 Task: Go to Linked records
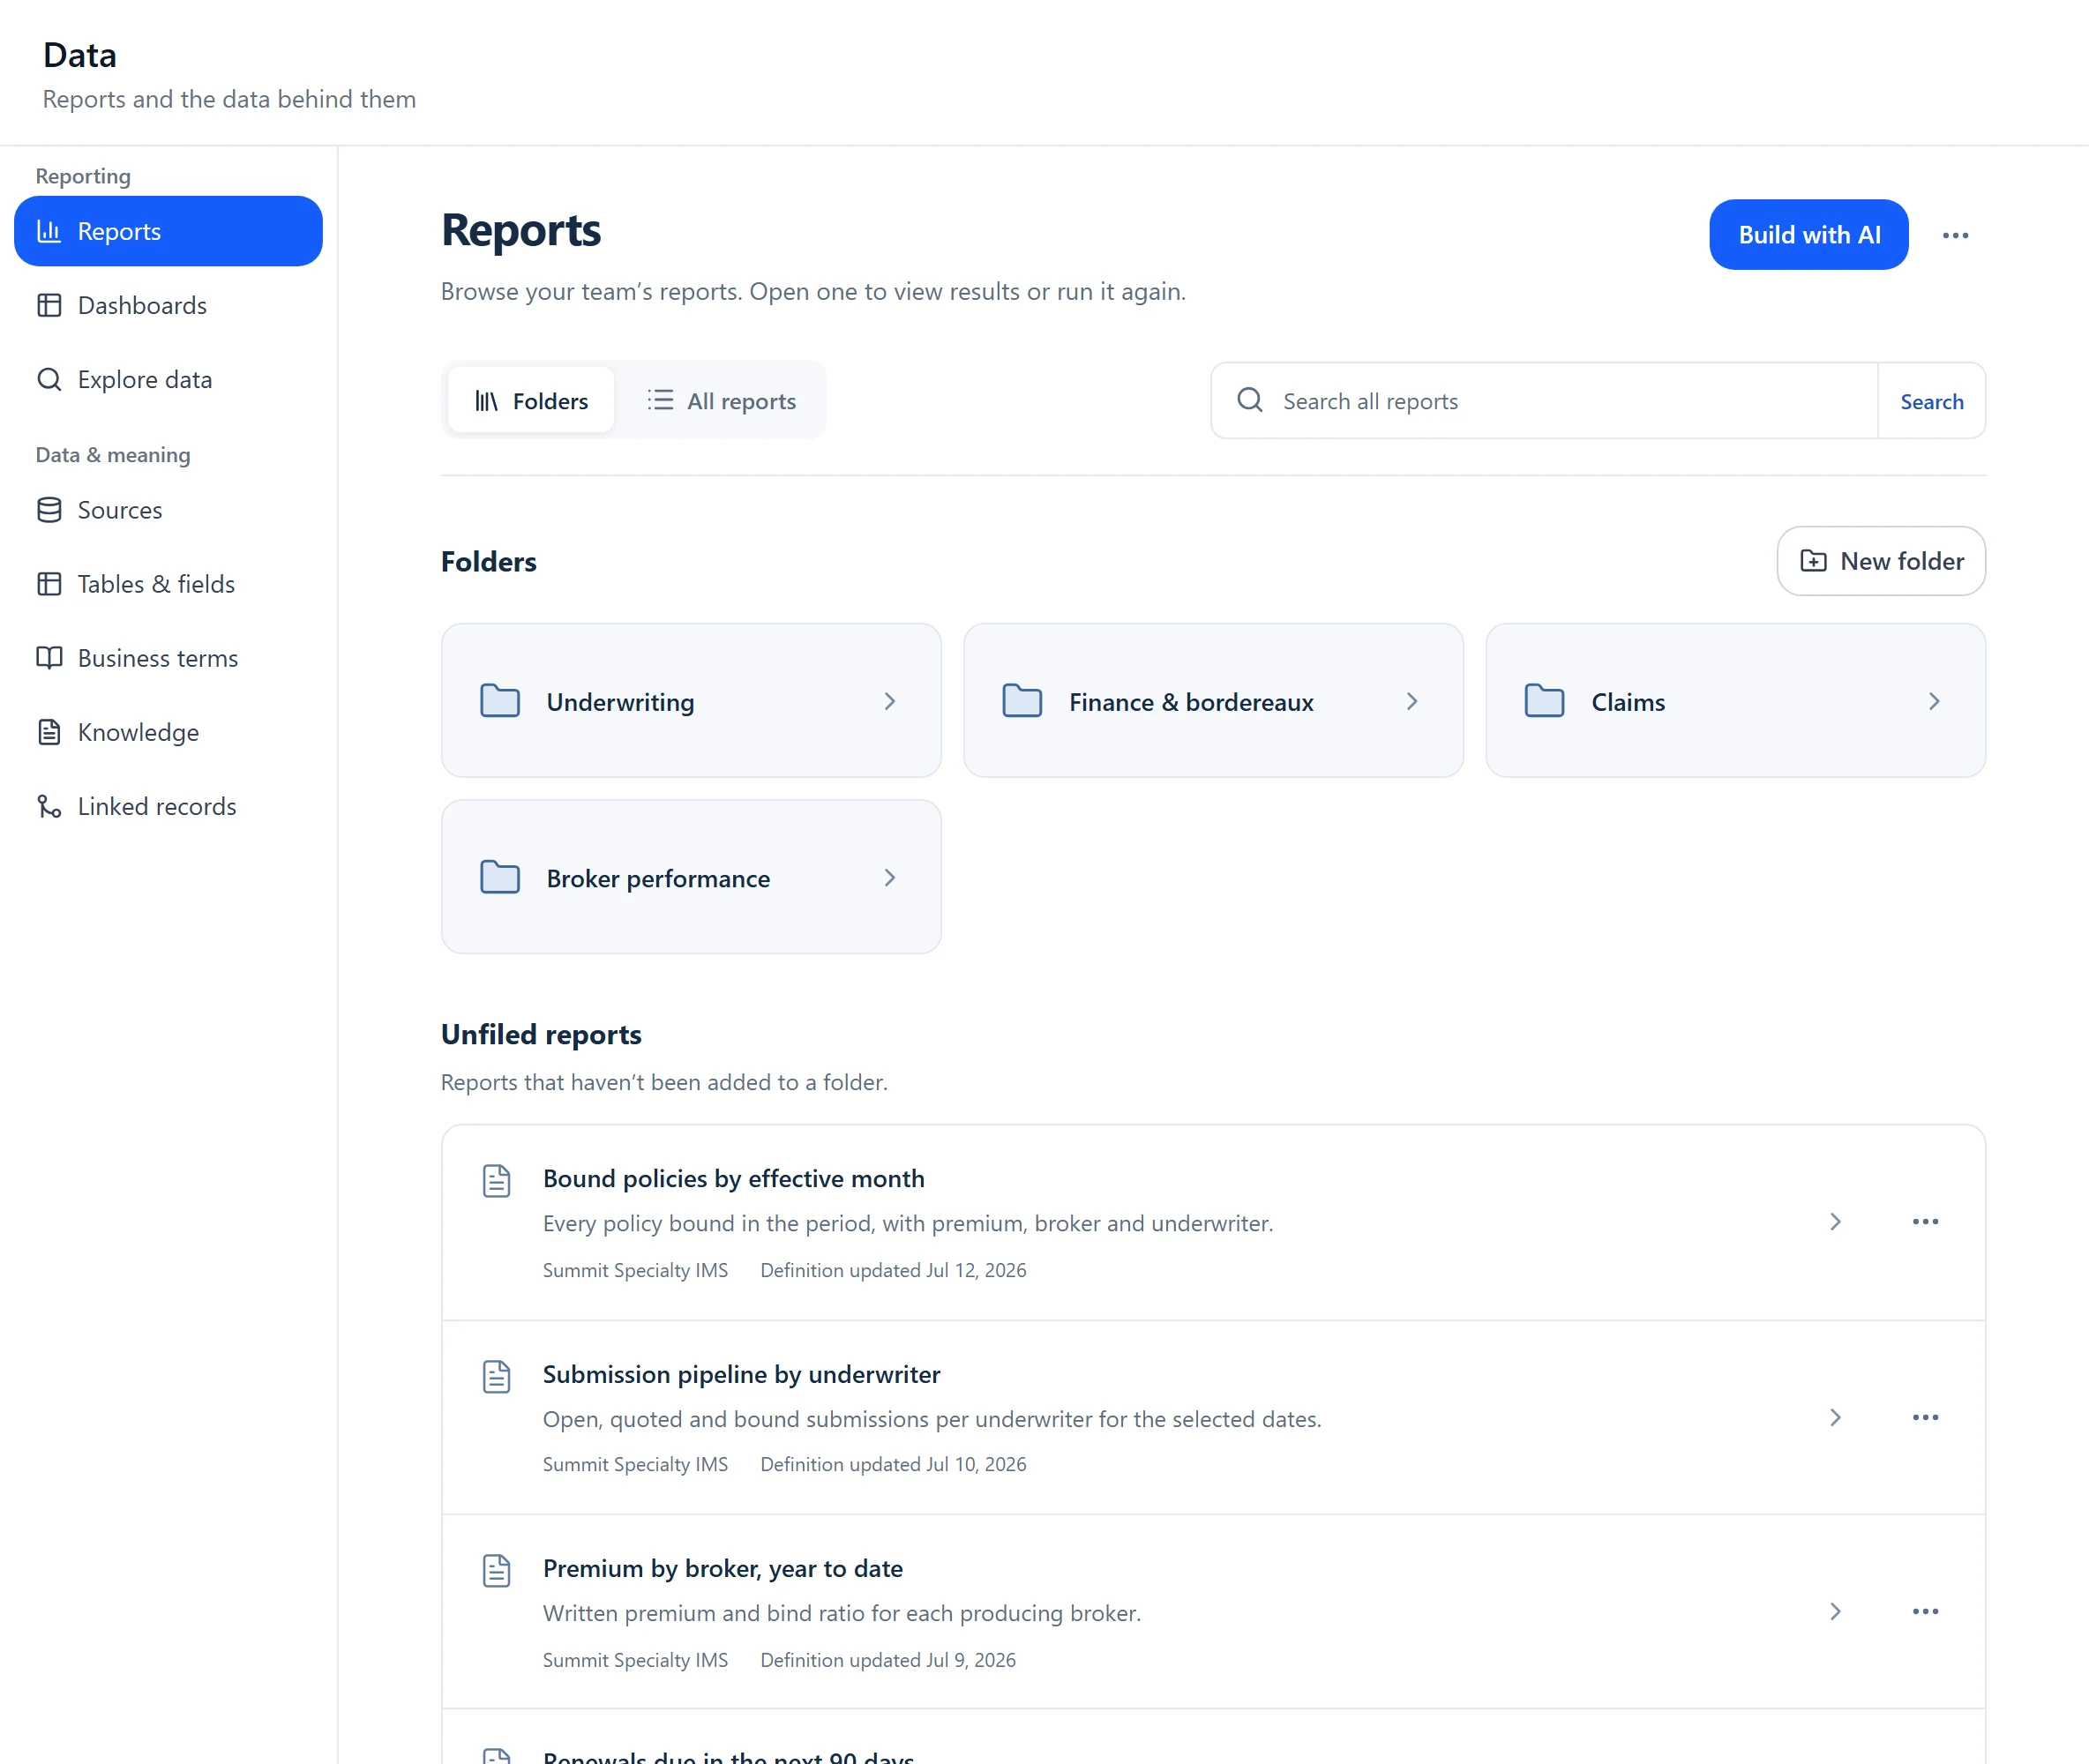tap(168, 806)
